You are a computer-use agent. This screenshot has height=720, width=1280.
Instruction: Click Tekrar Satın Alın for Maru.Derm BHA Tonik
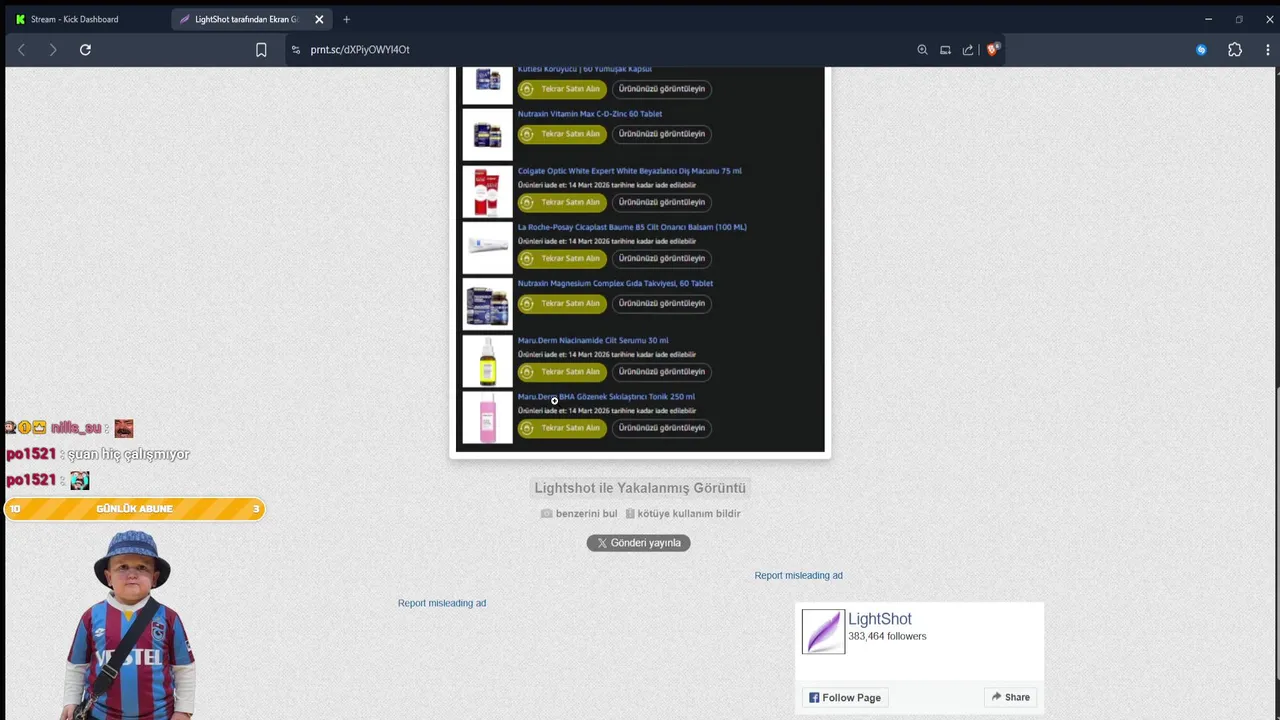coord(562,428)
